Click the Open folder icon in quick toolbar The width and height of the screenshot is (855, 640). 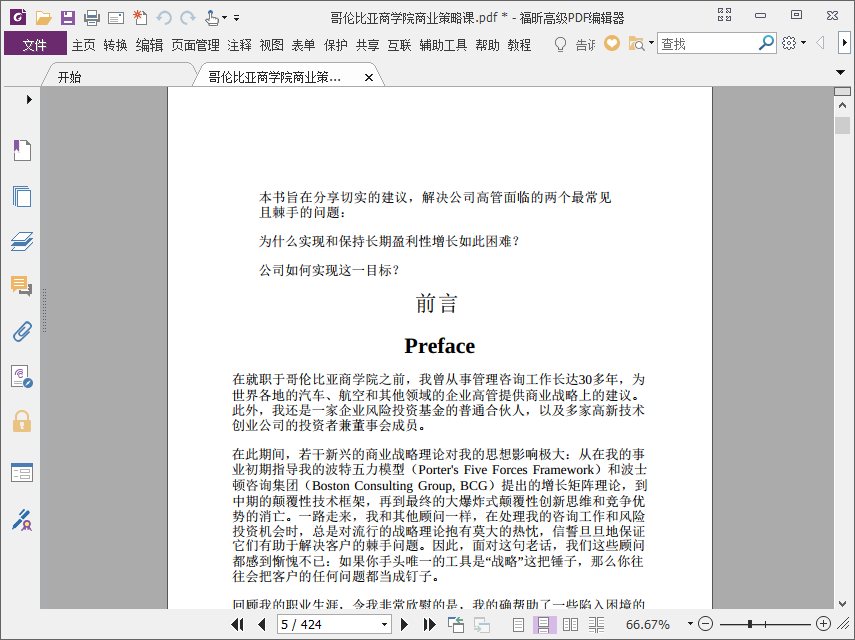(43, 18)
